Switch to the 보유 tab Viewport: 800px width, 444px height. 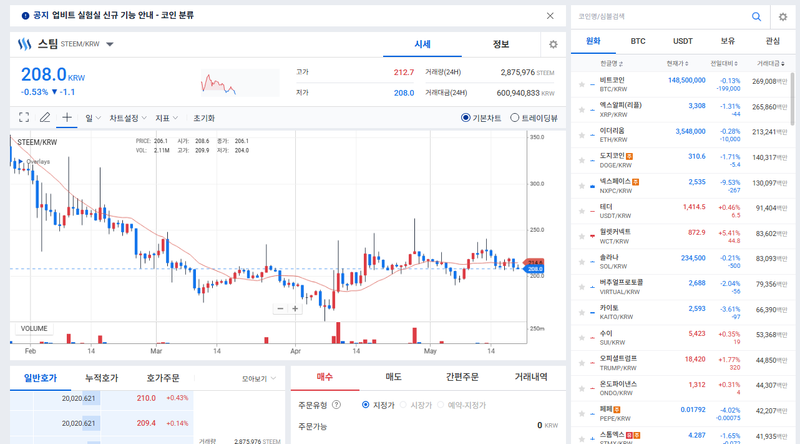coord(728,41)
